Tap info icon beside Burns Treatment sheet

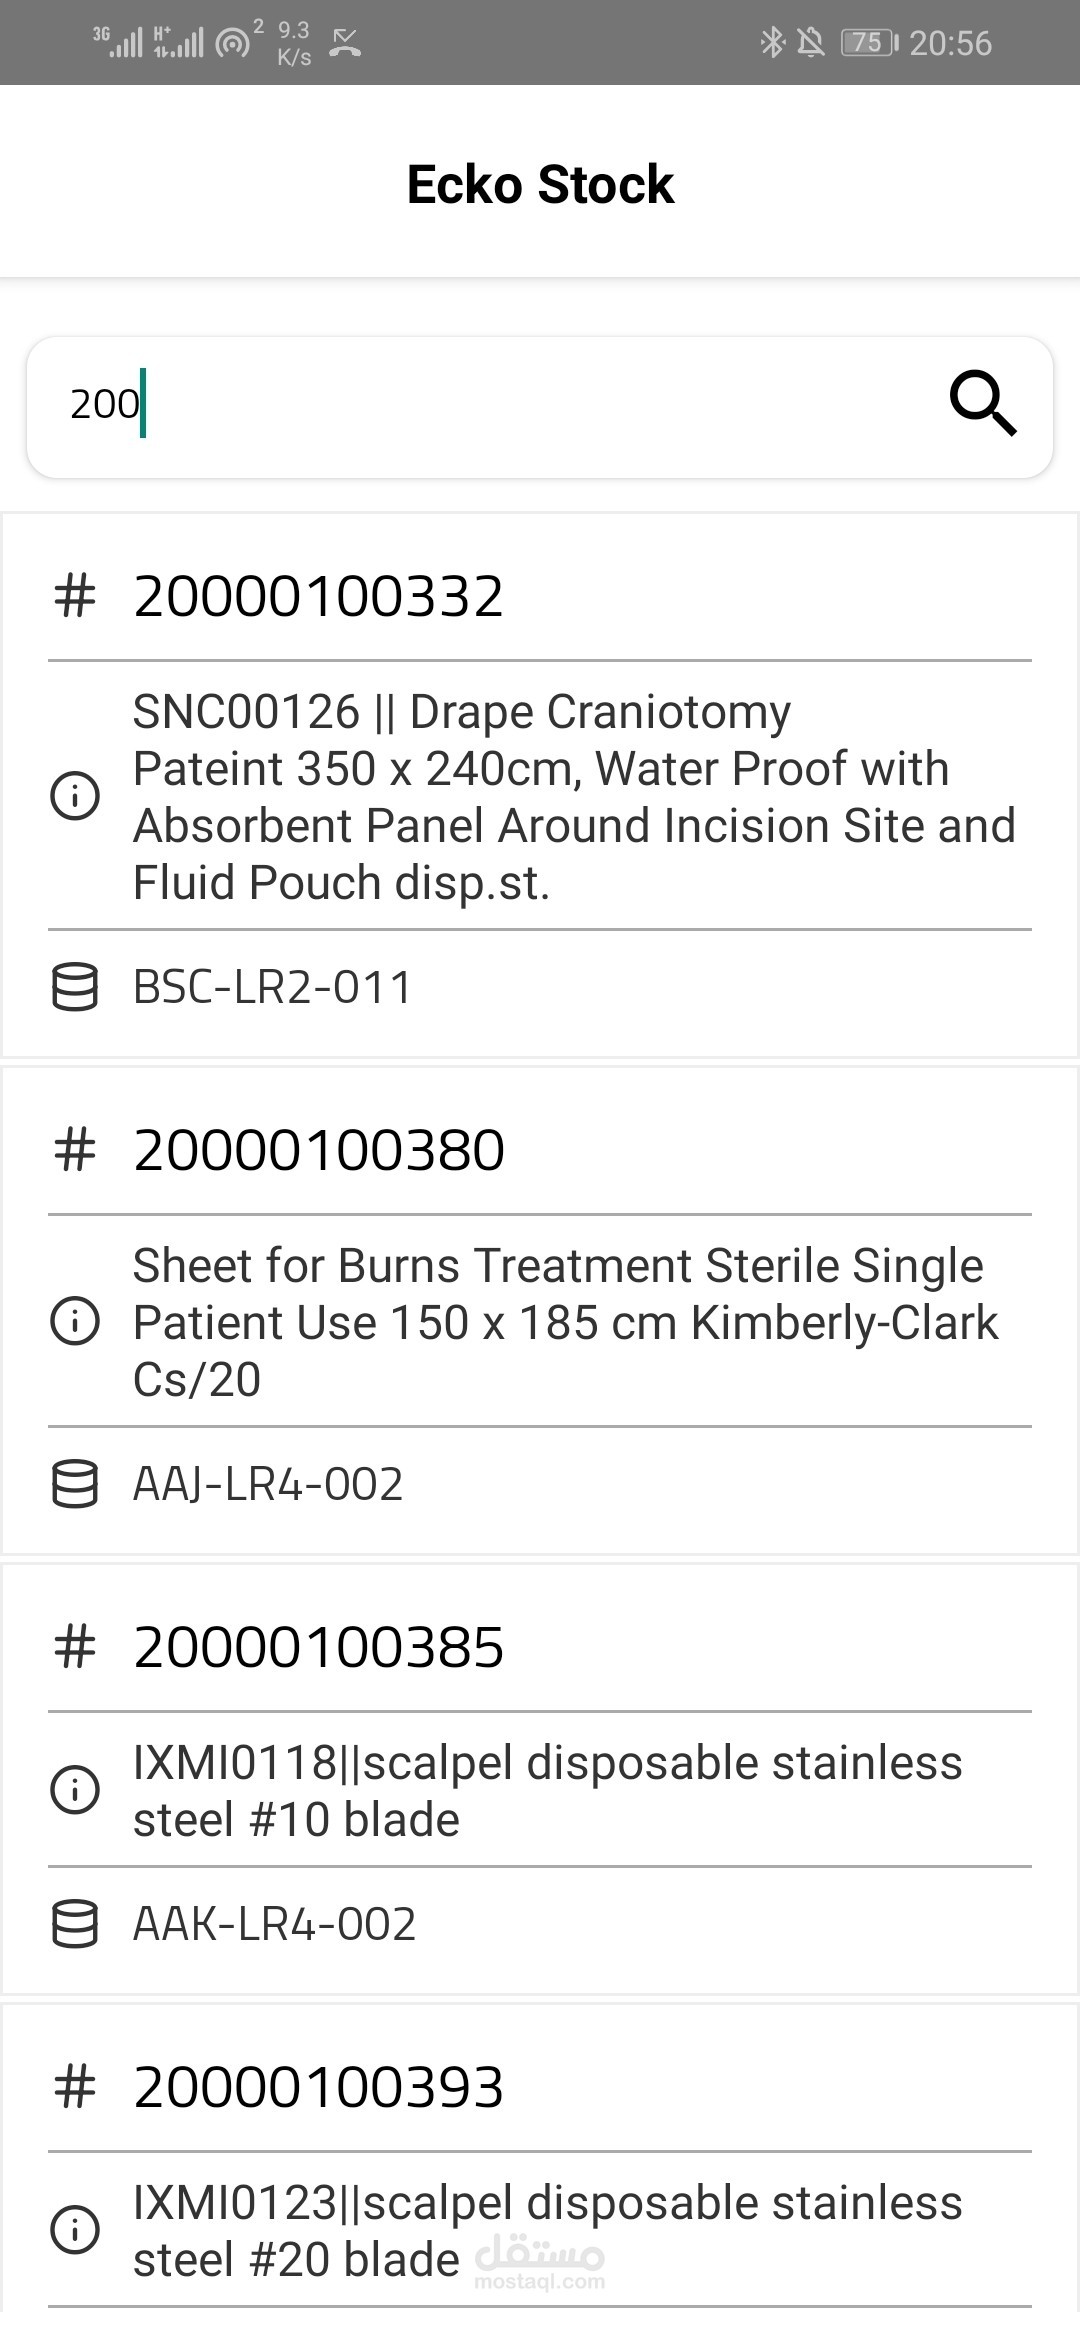pyautogui.click(x=75, y=1322)
